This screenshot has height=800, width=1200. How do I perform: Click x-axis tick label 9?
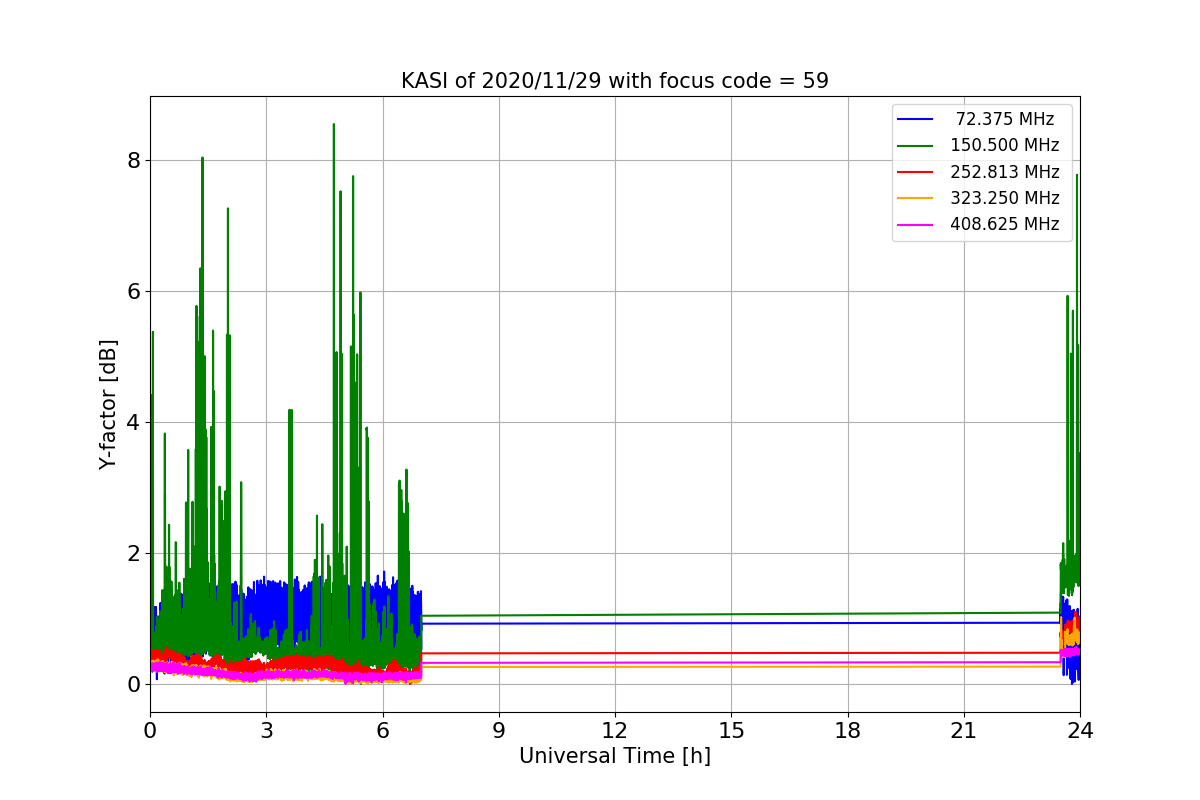pyautogui.click(x=499, y=731)
